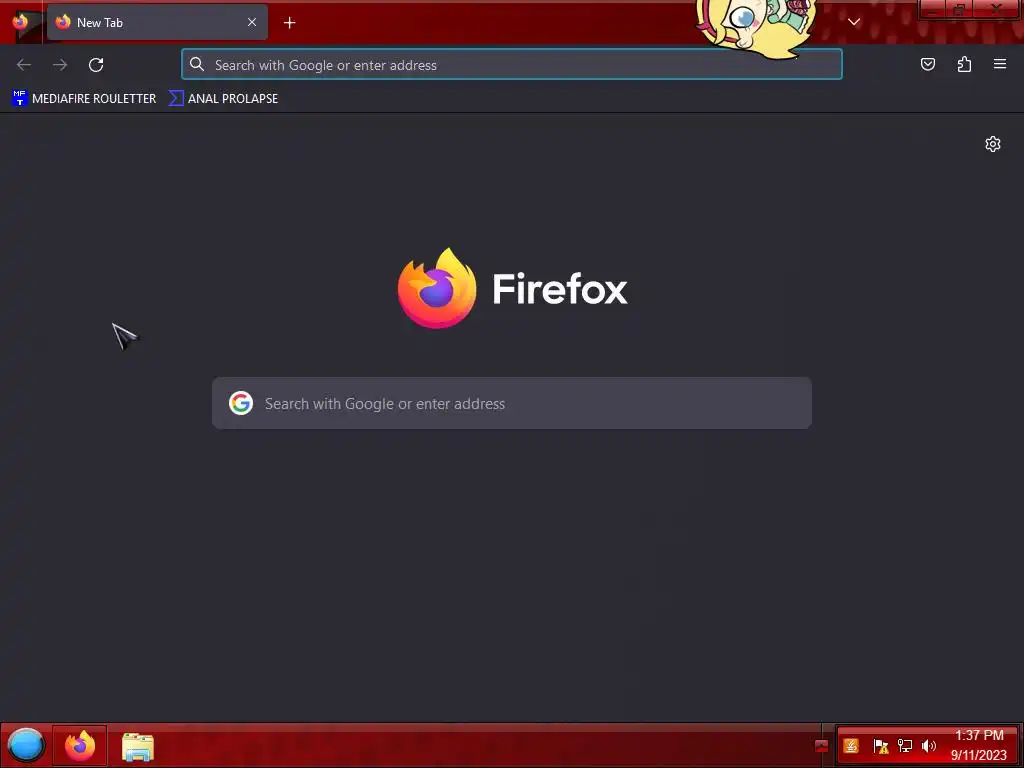
Task: Open a new tab with plus button
Action: (x=289, y=23)
